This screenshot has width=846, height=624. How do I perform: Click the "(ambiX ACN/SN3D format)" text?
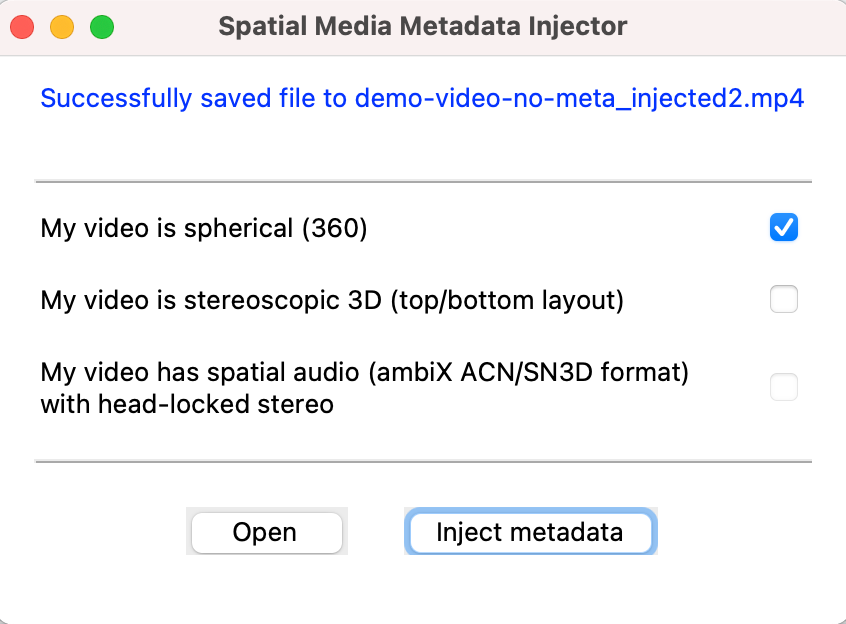pos(529,373)
